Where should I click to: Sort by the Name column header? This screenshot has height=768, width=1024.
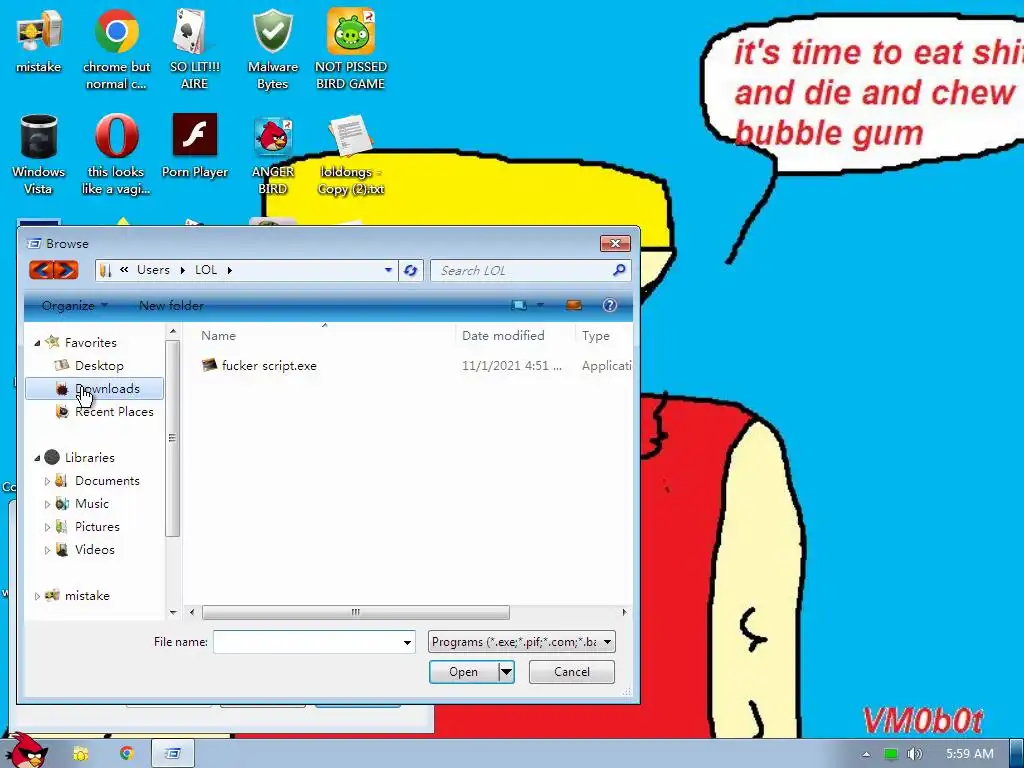point(325,335)
